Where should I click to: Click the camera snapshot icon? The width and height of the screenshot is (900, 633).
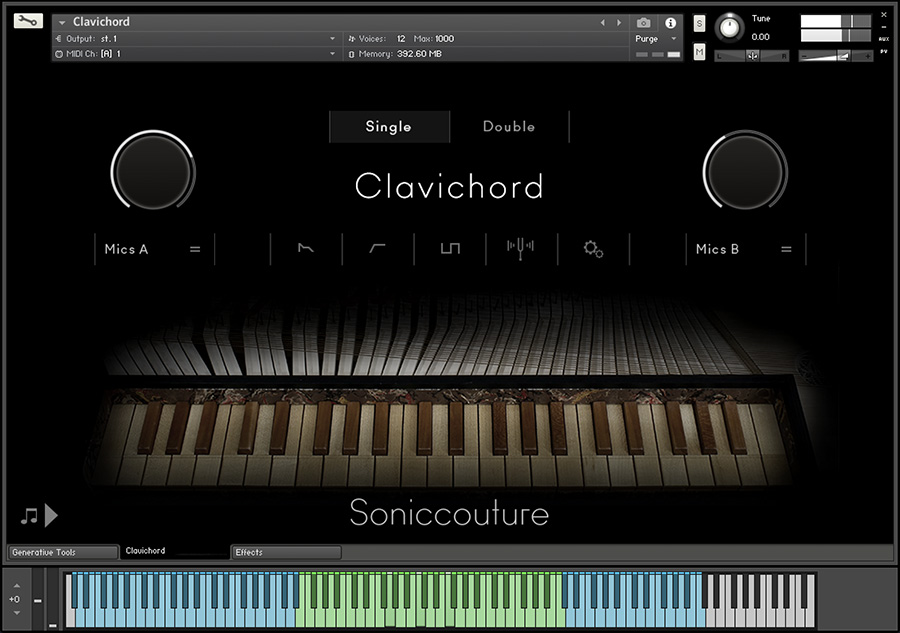point(643,23)
